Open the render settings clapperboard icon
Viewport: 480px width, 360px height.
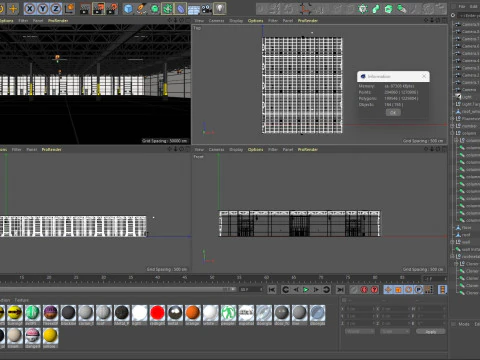coord(85,9)
